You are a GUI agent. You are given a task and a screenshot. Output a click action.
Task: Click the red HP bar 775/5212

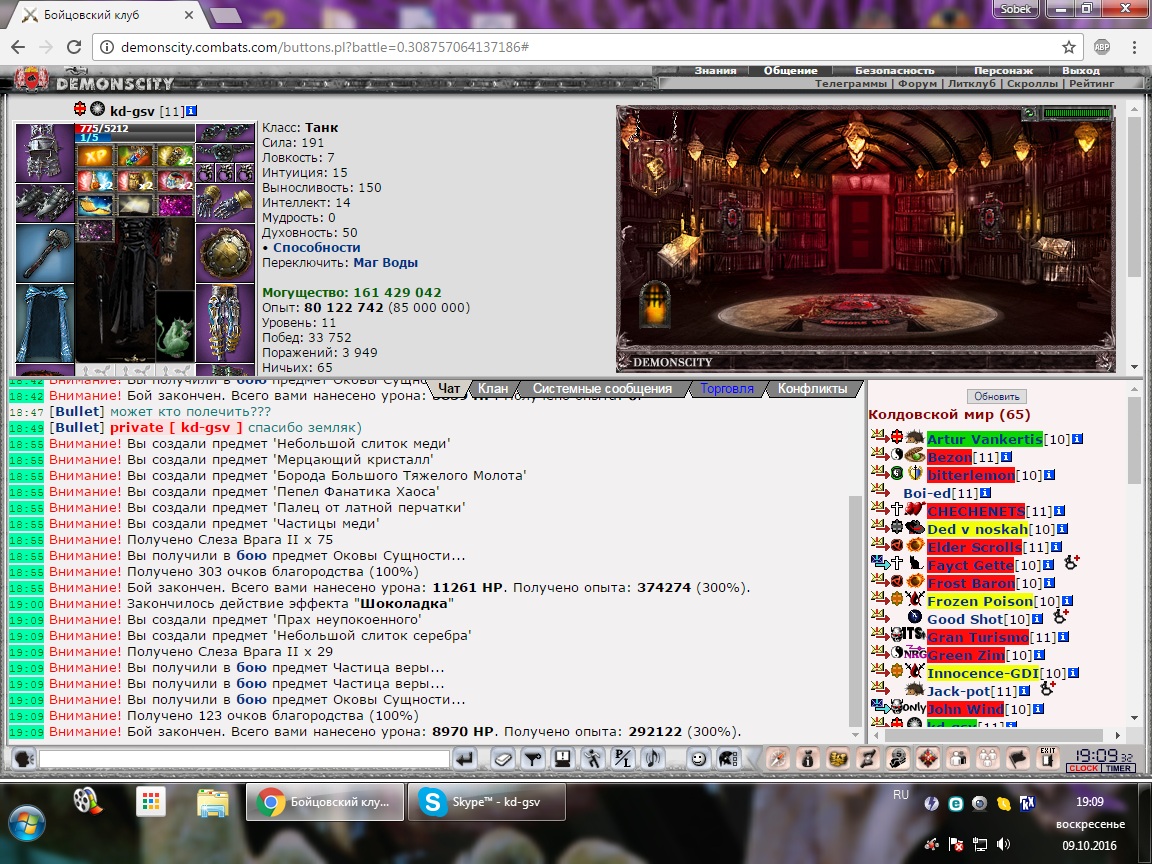pyautogui.click(x=134, y=129)
